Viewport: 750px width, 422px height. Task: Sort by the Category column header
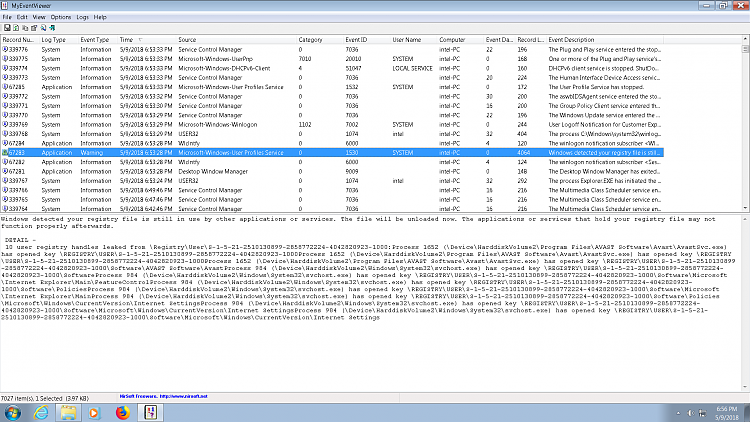320,40
